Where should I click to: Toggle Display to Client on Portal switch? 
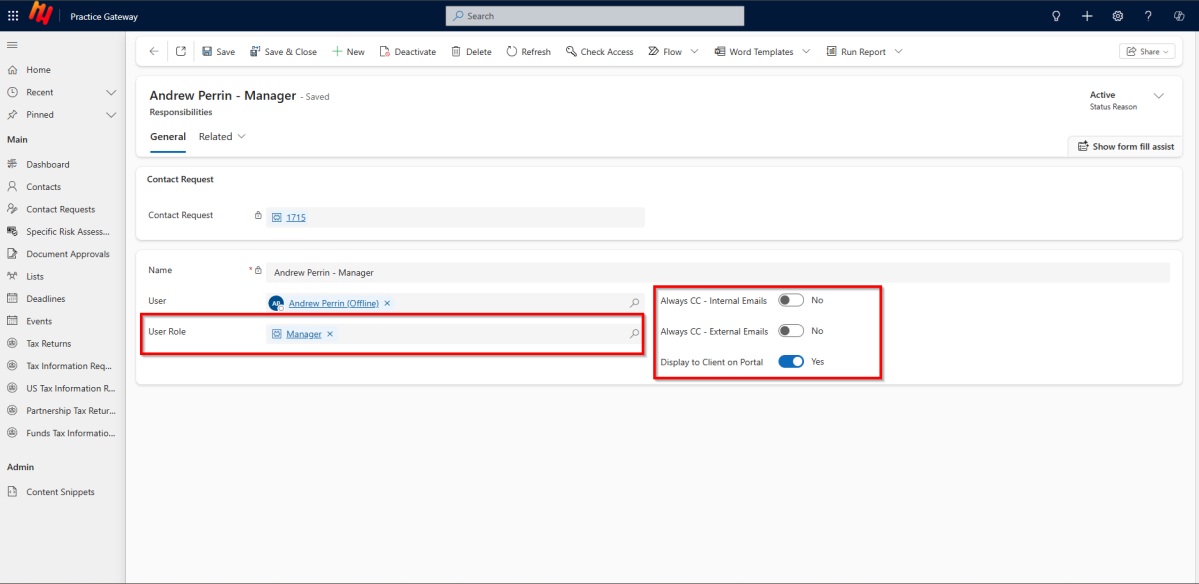pos(791,362)
